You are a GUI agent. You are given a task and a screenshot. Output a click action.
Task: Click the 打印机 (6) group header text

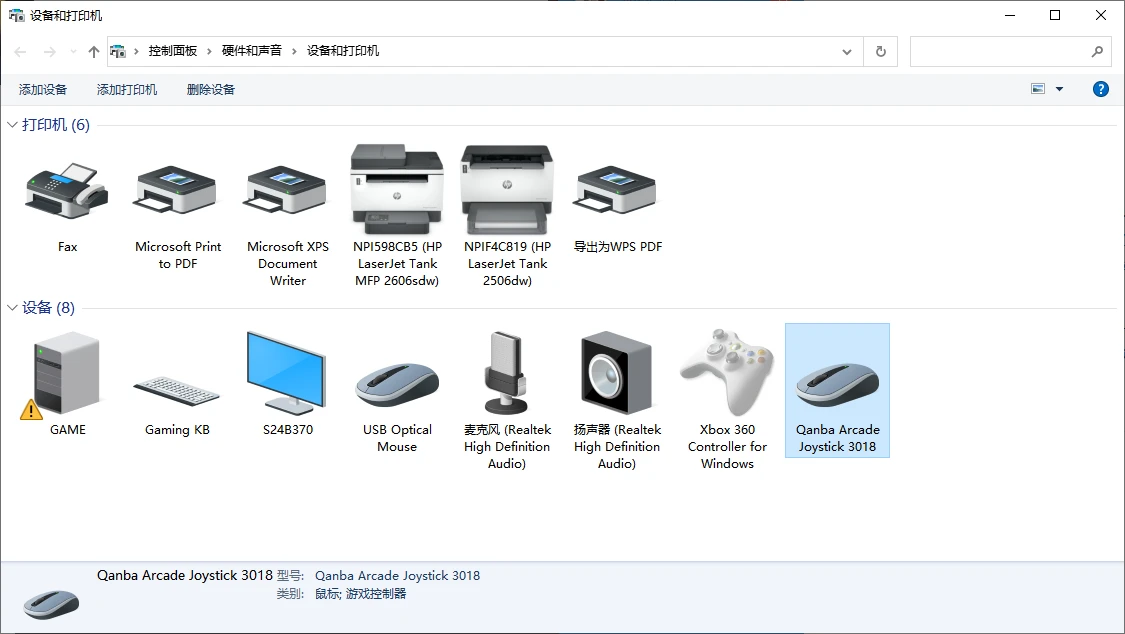coord(56,125)
